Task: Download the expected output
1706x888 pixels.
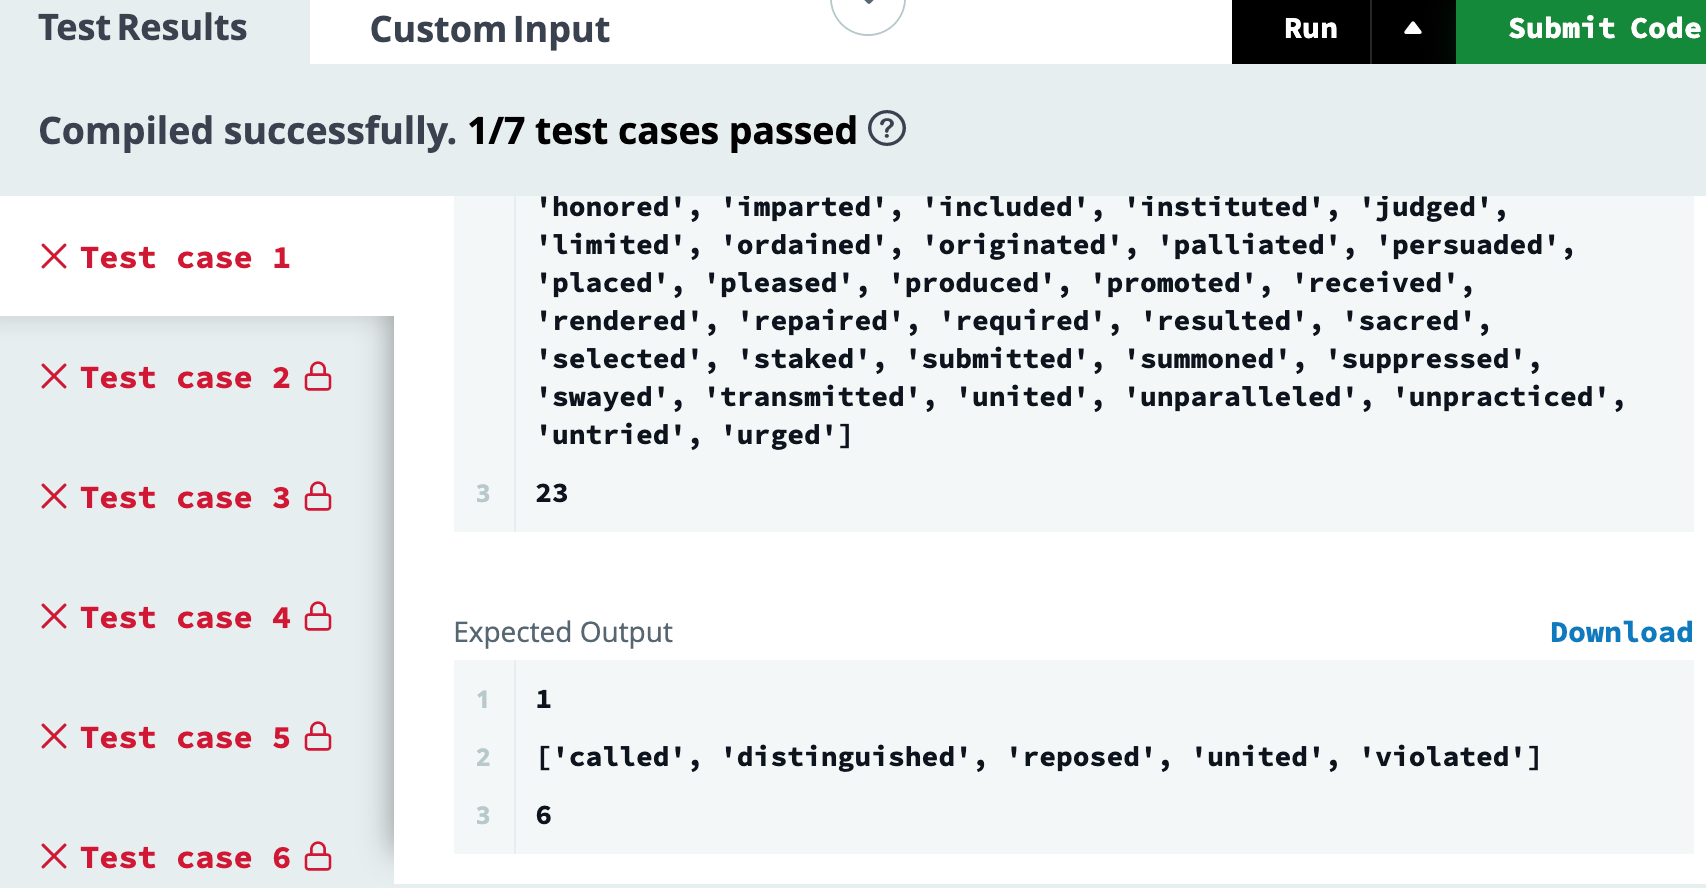Action: (x=1621, y=632)
